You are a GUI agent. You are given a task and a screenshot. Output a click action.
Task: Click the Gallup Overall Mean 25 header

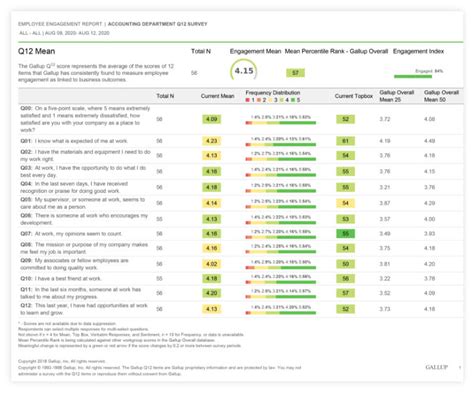(x=397, y=96)
